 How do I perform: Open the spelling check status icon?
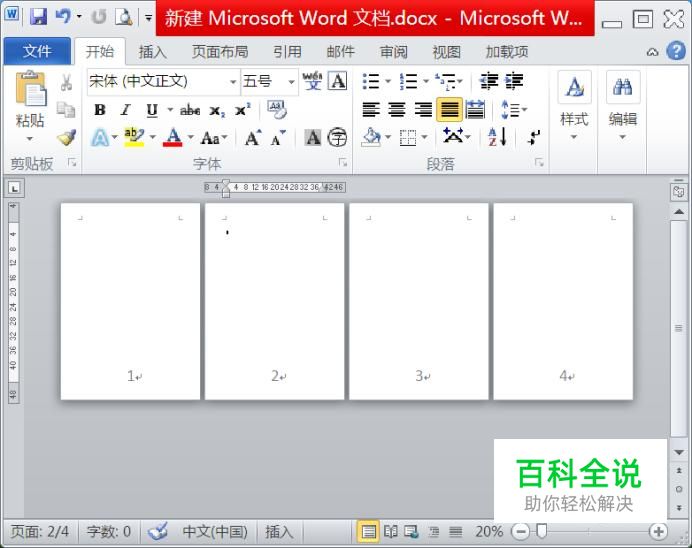click(x=158, y=531)
